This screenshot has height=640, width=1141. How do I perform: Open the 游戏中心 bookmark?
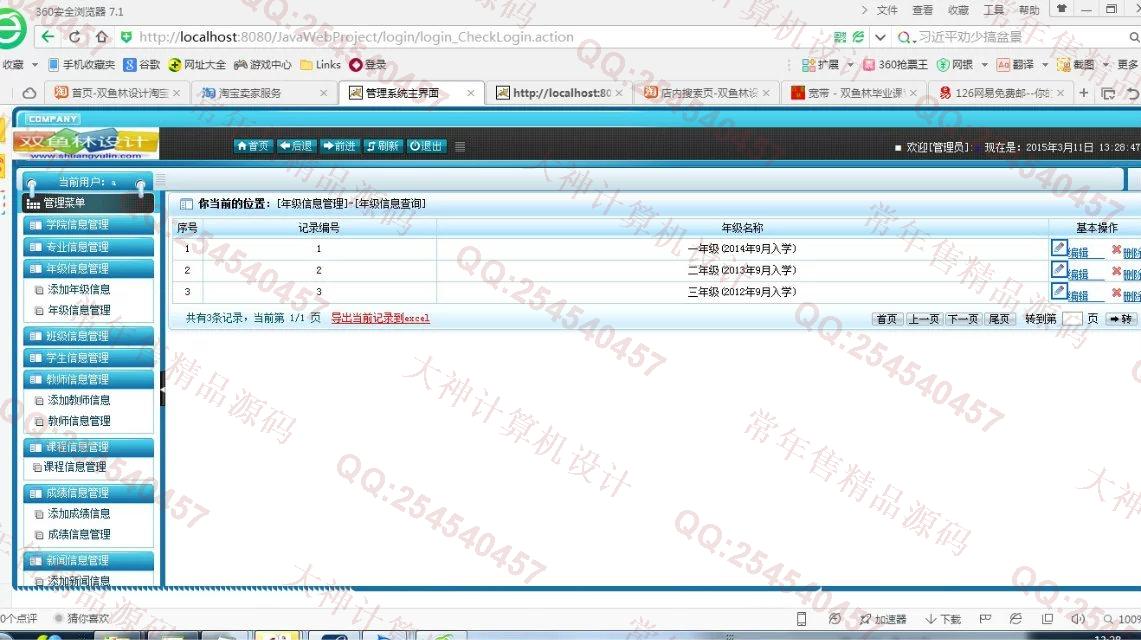pyautogui.click(x=263, y=65)
